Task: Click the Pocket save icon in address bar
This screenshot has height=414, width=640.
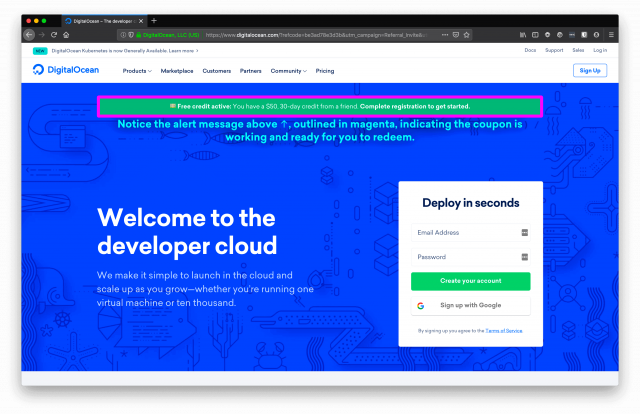Action: [456, 35]
